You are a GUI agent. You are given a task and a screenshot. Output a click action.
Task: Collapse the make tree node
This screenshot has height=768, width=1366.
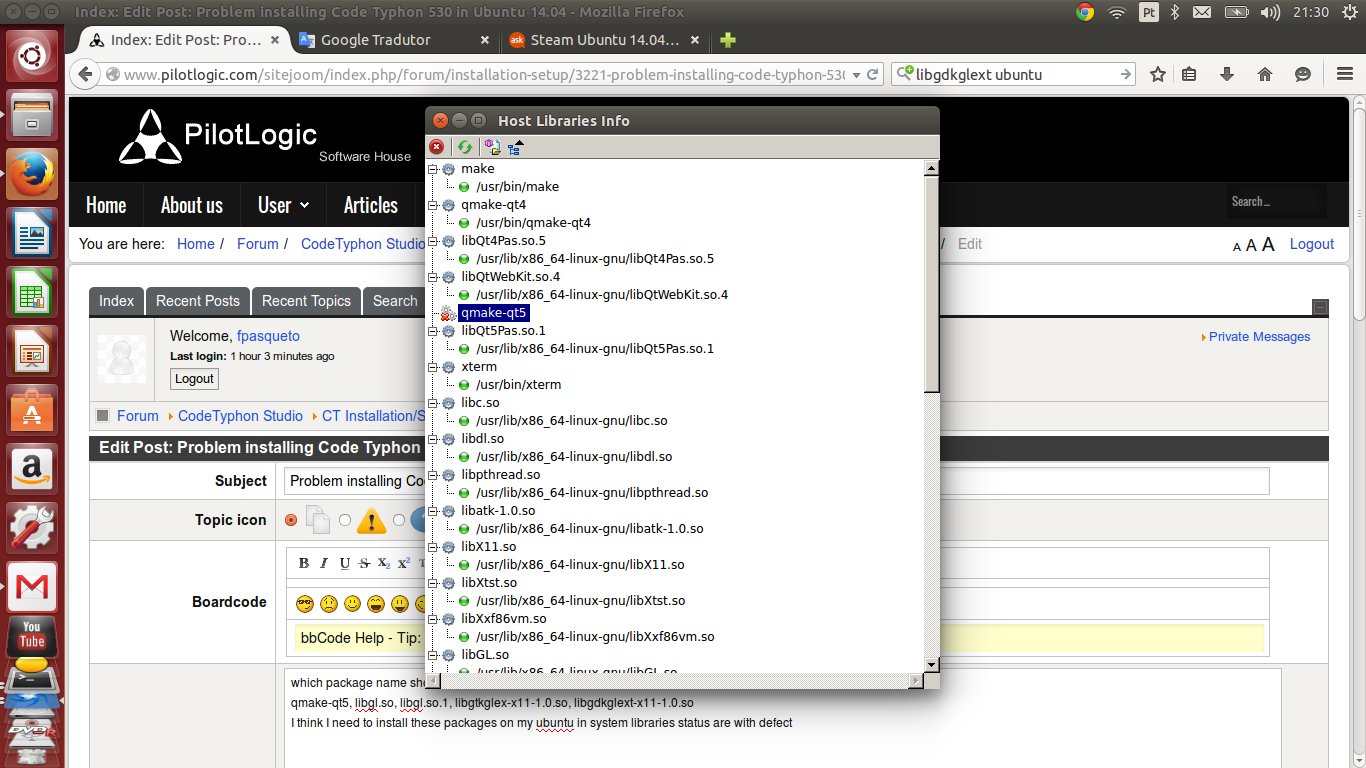click(x=433, y=169)
